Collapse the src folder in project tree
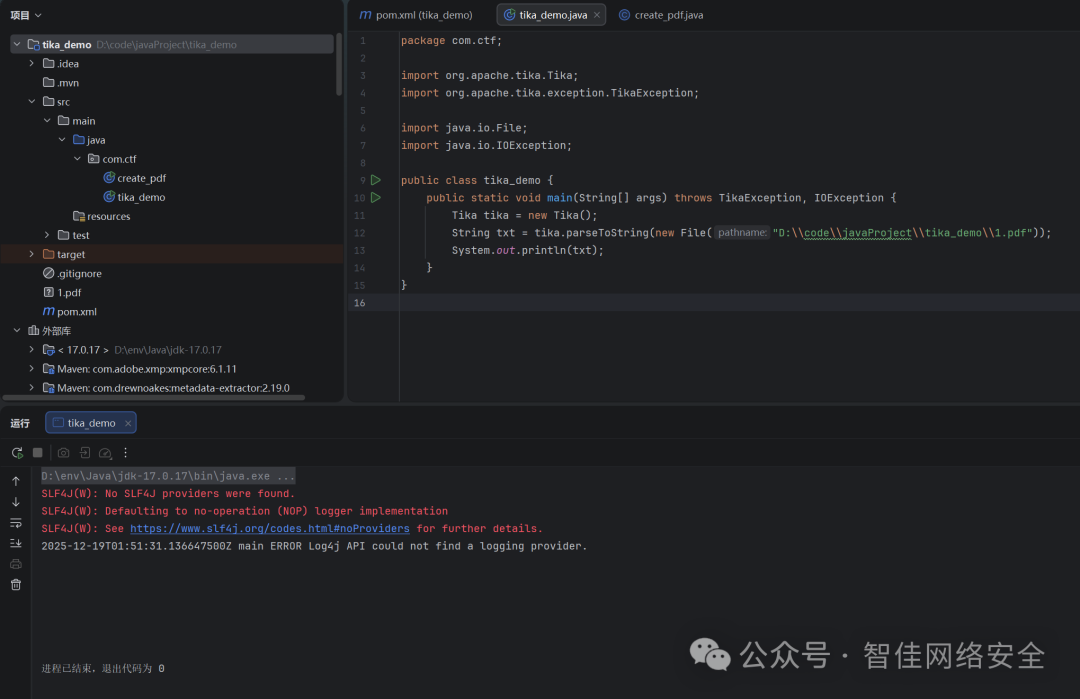This screenshot has width=1080, height=699. click(x=32, y=102)
